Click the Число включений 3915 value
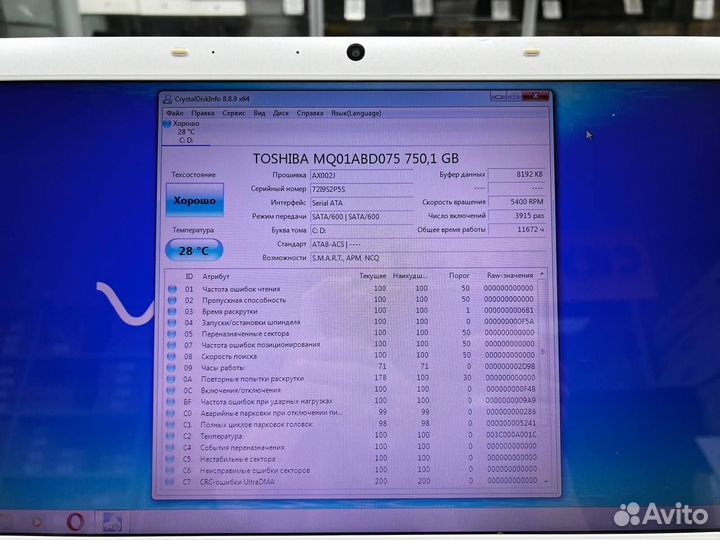720x540 pixels. (x=517, y=215)
